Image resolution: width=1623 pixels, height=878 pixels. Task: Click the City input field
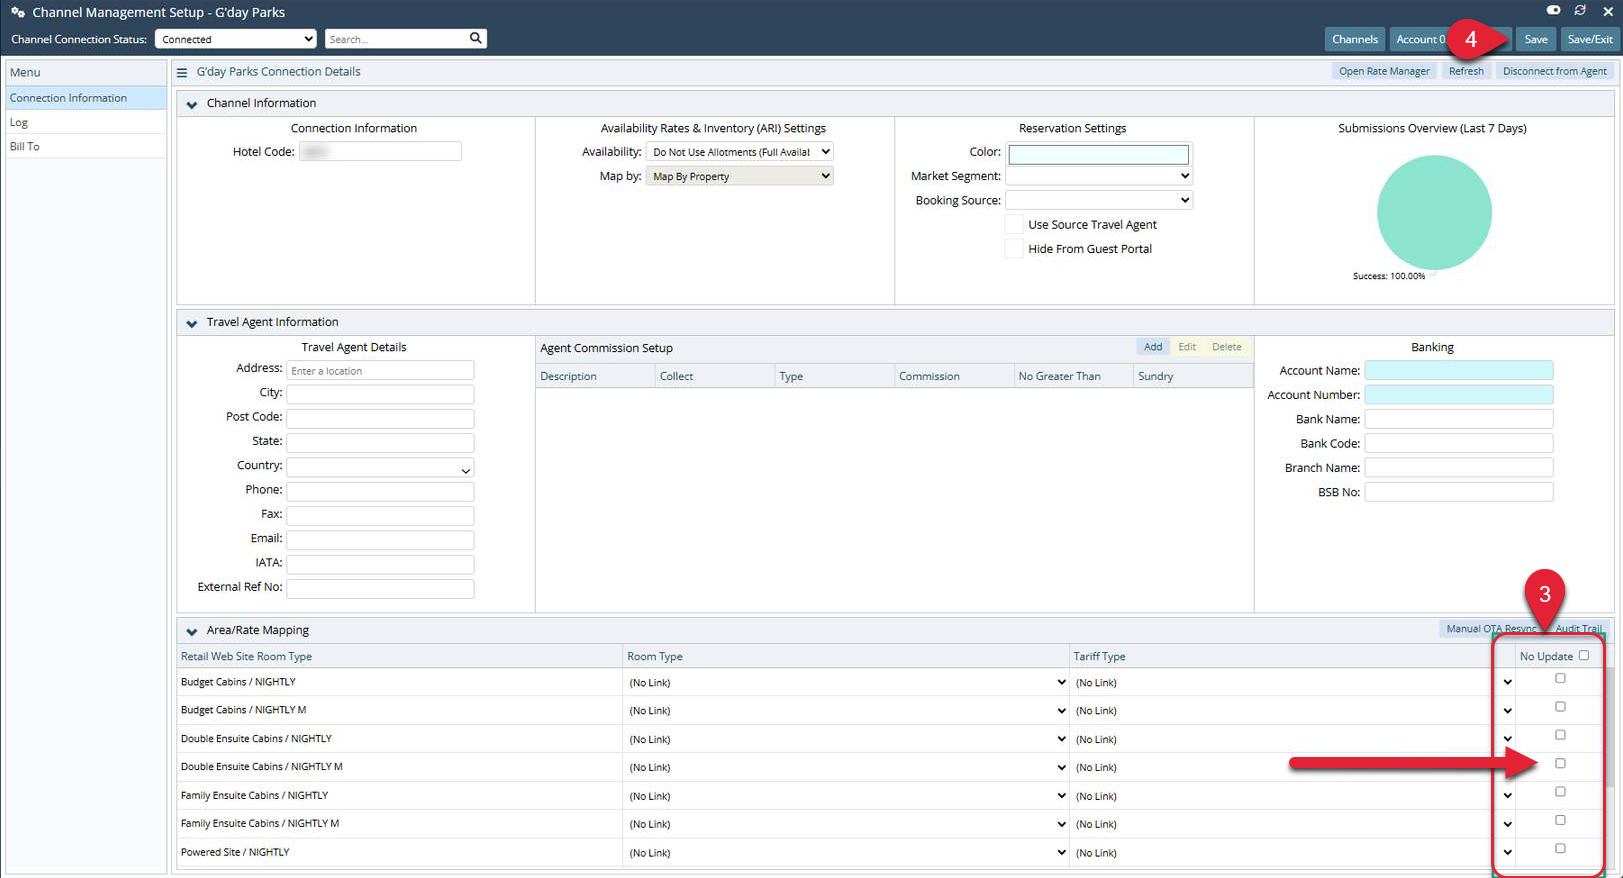tap(380, 394)
